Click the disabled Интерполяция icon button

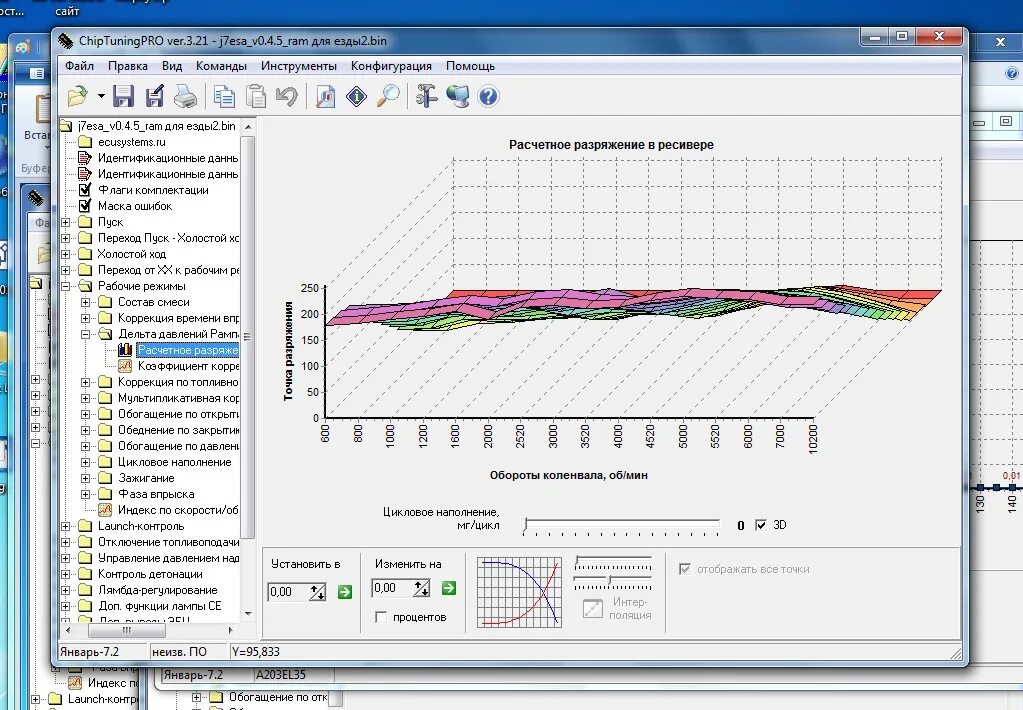point(592,608)
